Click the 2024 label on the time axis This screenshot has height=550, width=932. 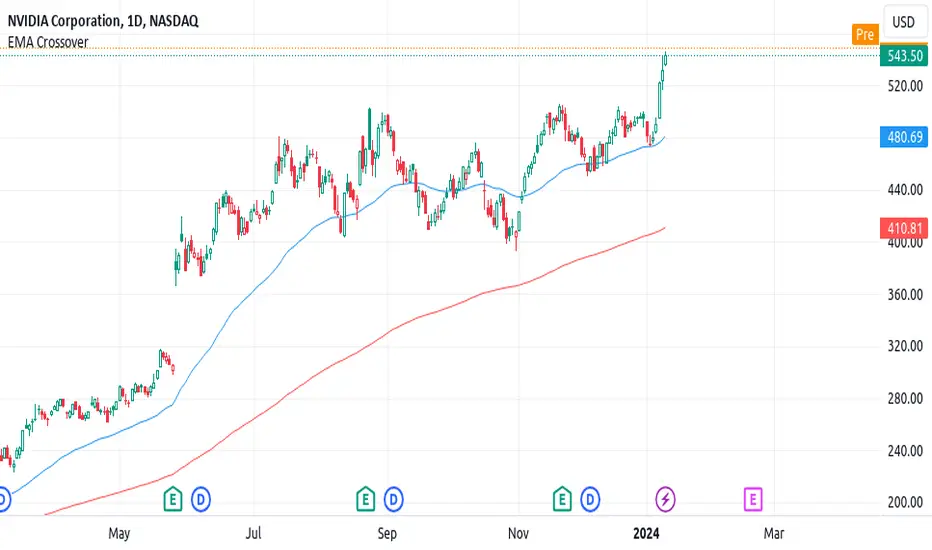tap(646, 533)
